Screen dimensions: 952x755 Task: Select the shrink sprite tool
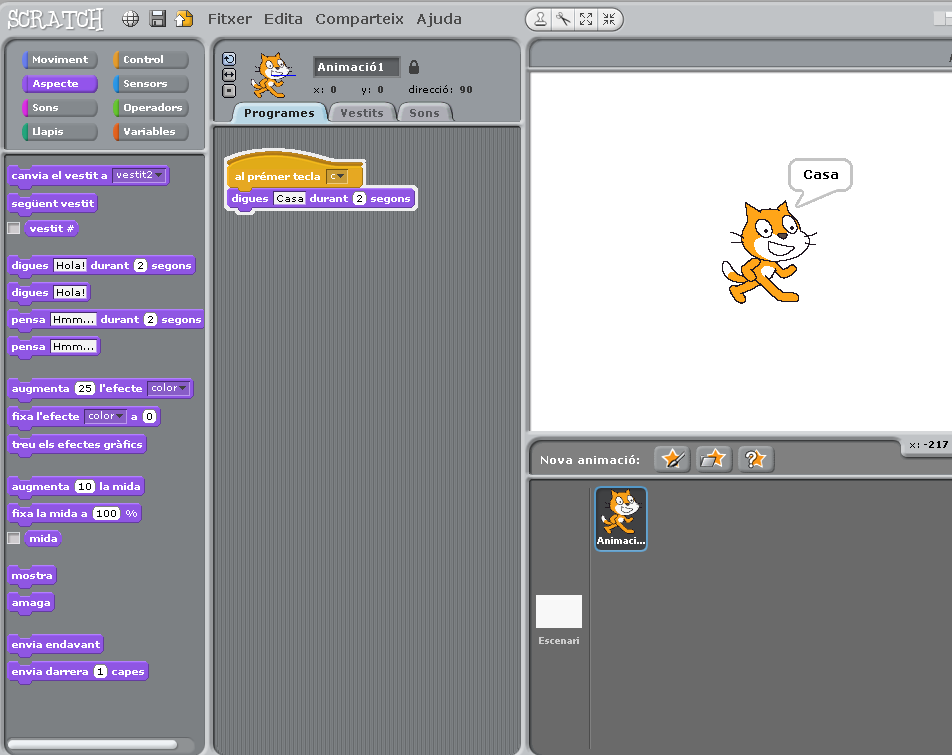[609, 19]
